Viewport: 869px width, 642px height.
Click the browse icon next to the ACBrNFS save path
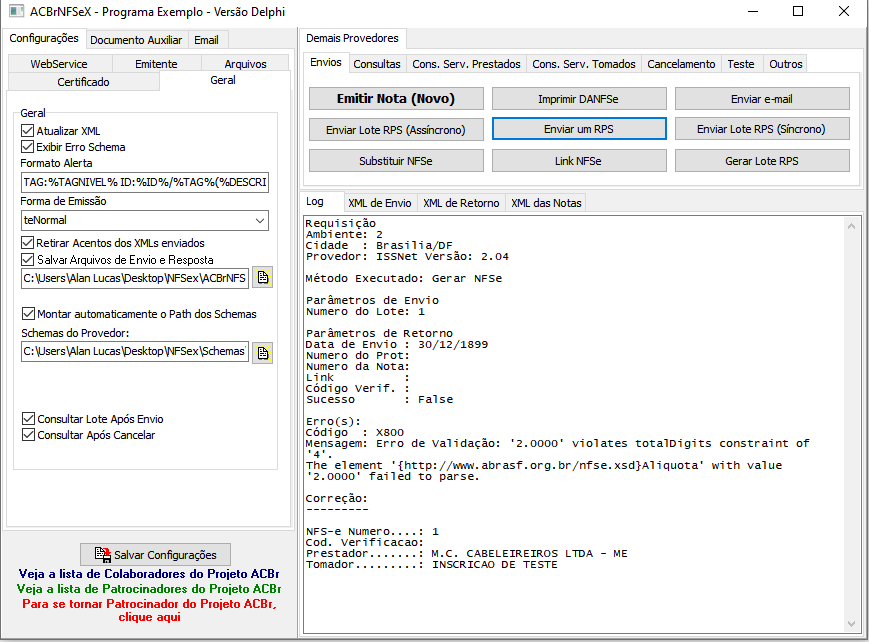click(263, 277)
